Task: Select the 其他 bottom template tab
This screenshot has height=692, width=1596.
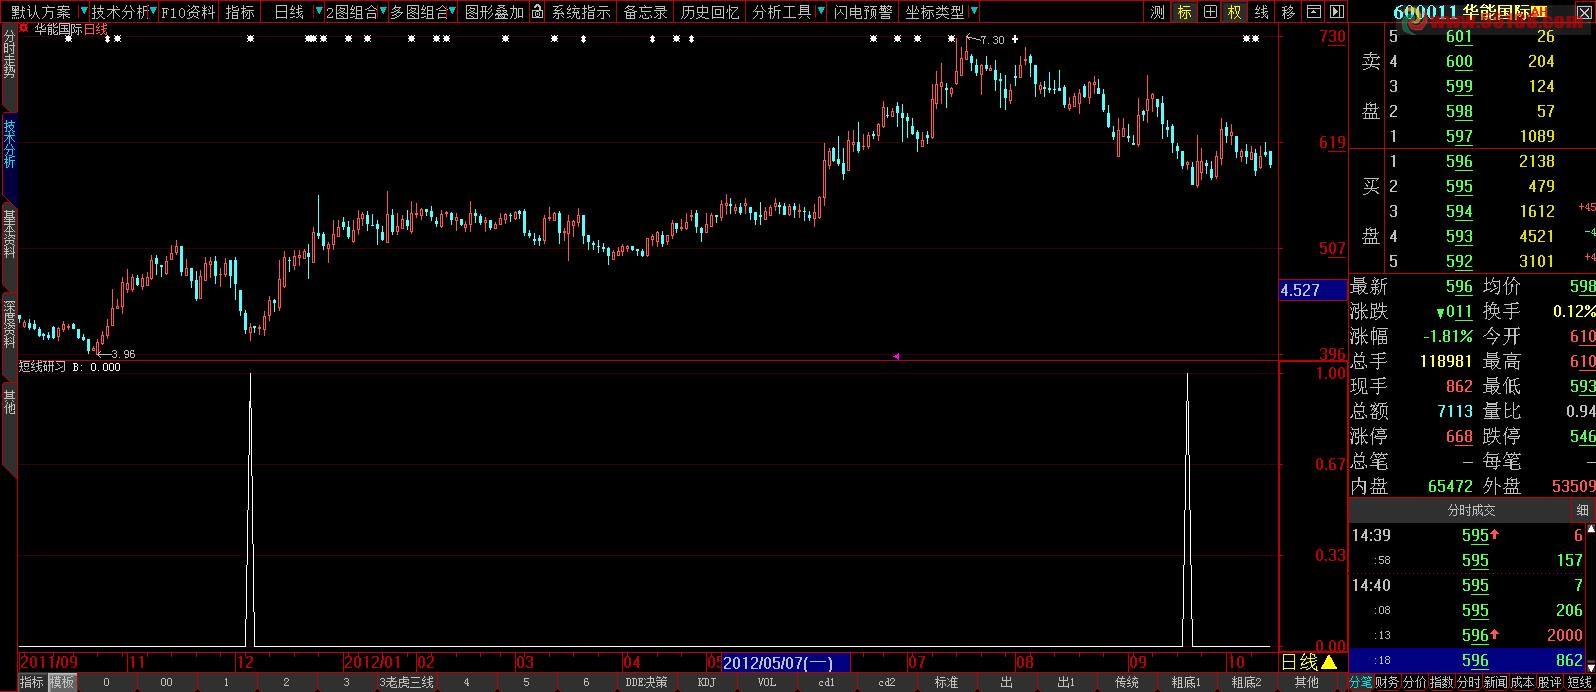Action: (x=1307, y=682)
